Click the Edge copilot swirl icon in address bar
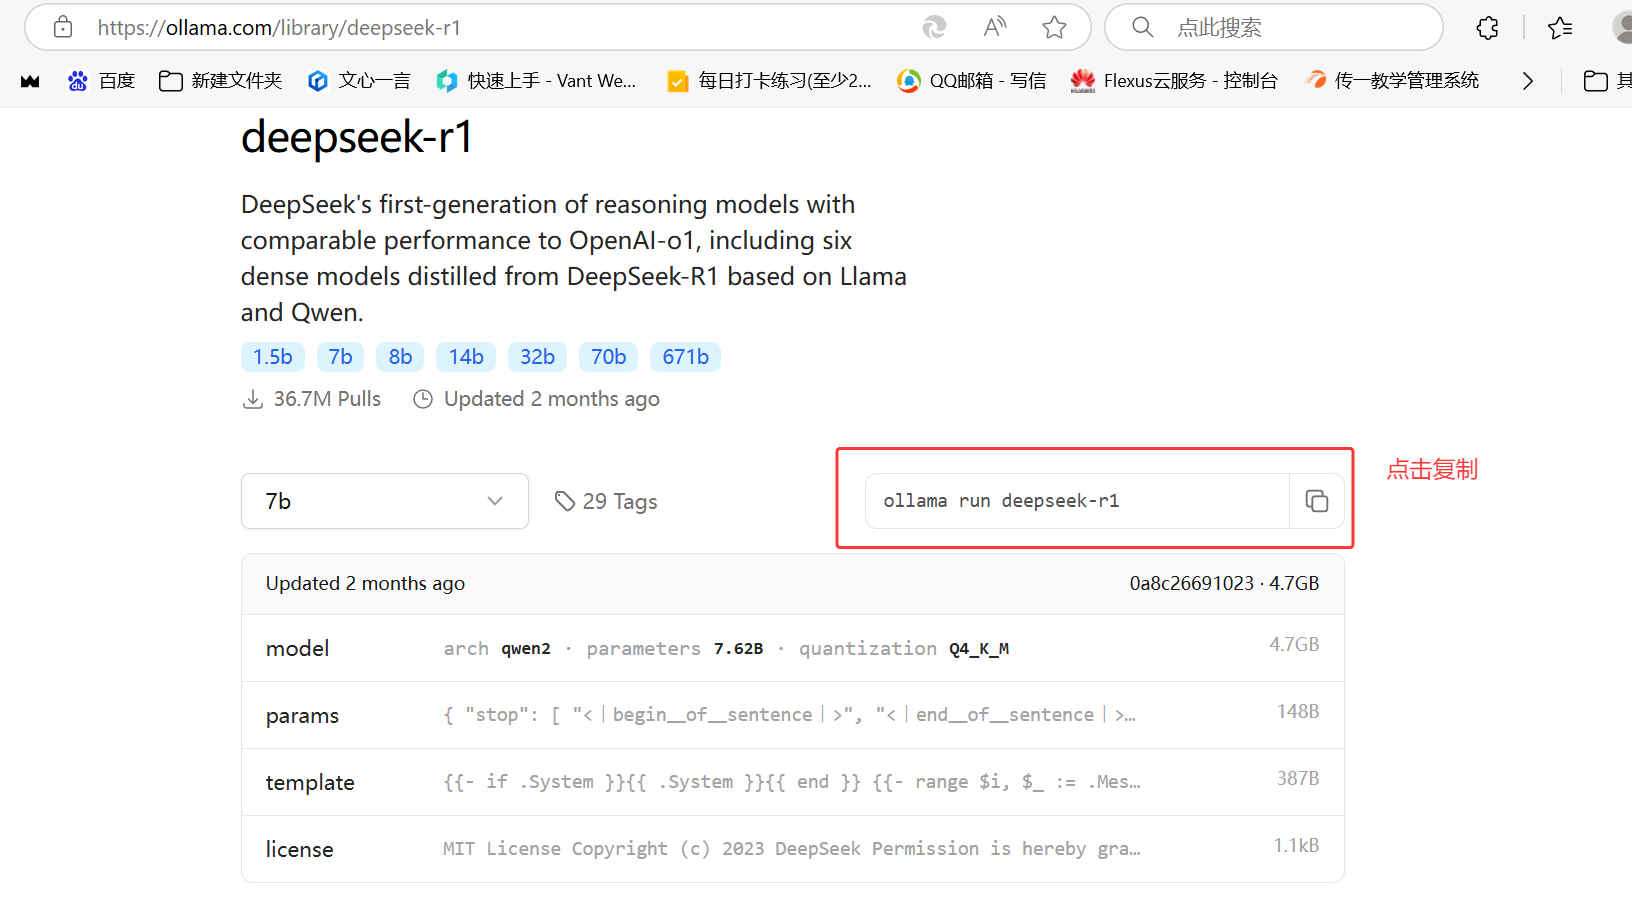This screenshot has height=905, width=1632. coord(934,27)
